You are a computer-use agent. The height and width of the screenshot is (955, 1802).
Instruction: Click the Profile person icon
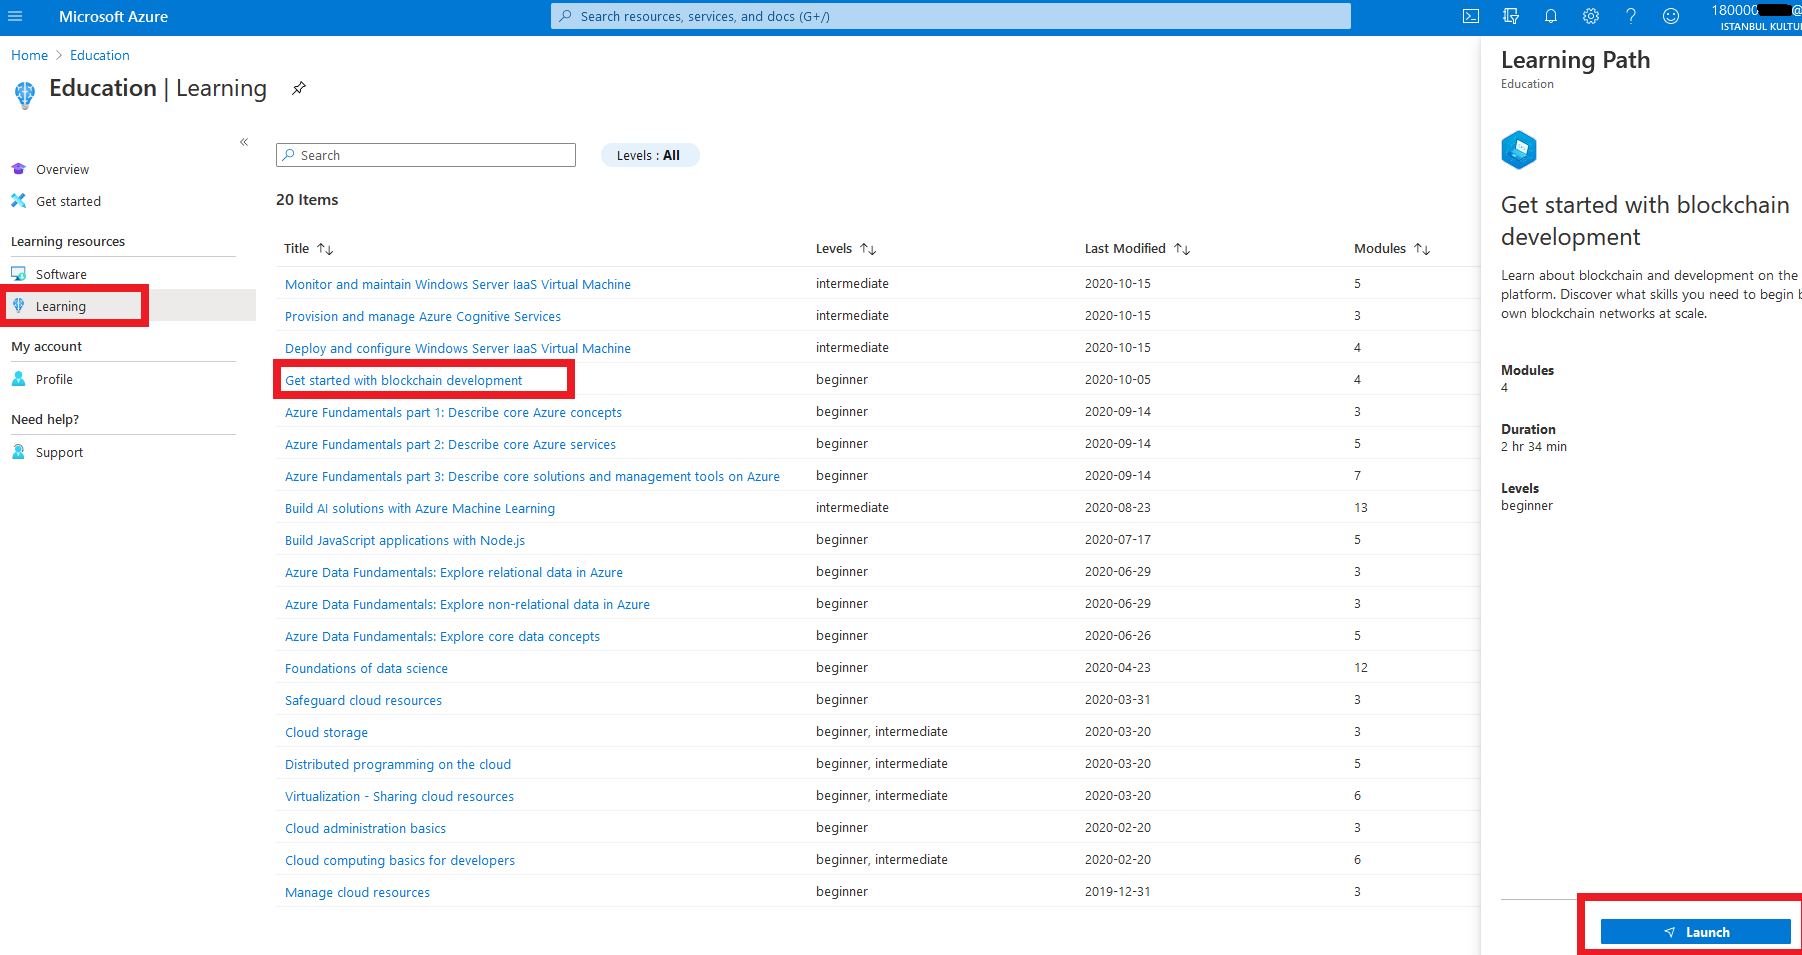(x=18, y=379)
